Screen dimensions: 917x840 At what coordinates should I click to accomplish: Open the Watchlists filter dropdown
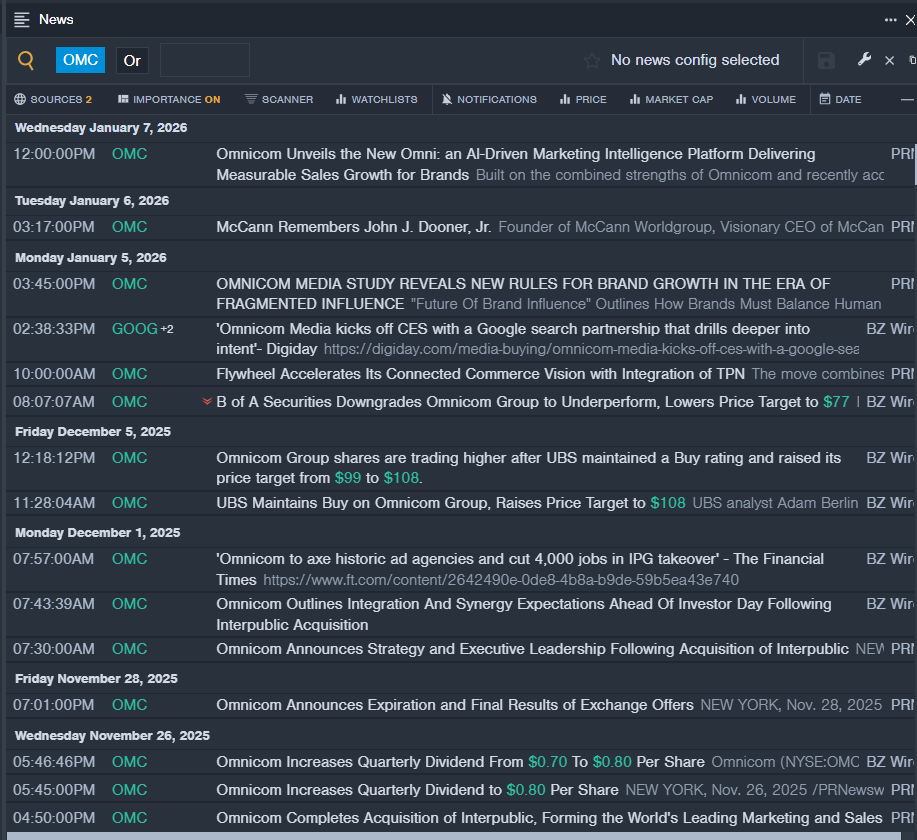(x=377, y=100)
